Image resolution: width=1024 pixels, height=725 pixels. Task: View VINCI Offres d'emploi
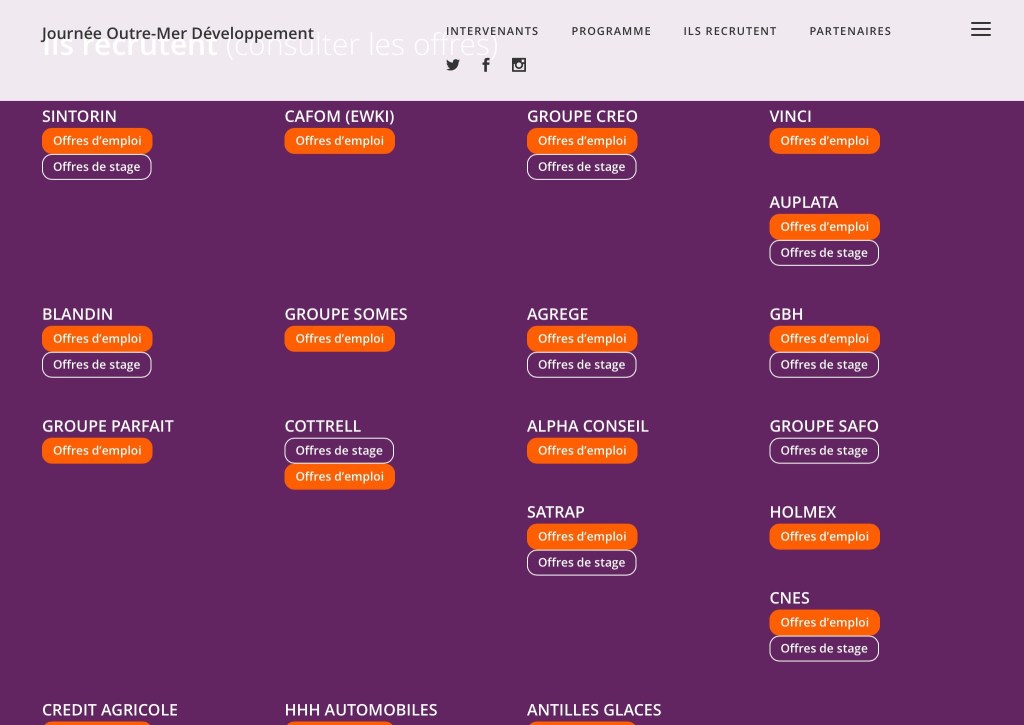point(825,141)
